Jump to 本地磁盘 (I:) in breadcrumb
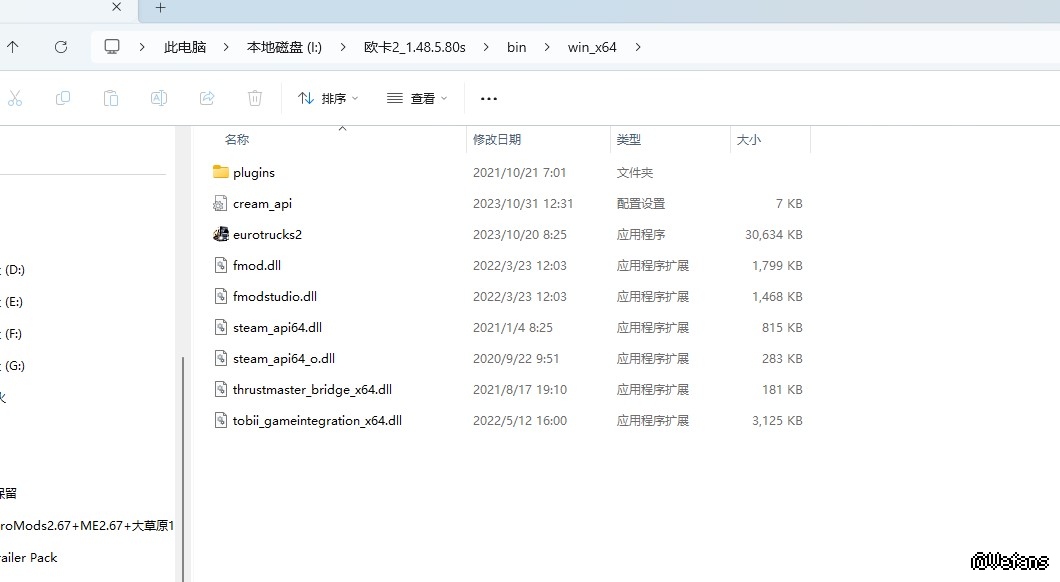This screenshot has width=1060, height=582. [284, 47]
